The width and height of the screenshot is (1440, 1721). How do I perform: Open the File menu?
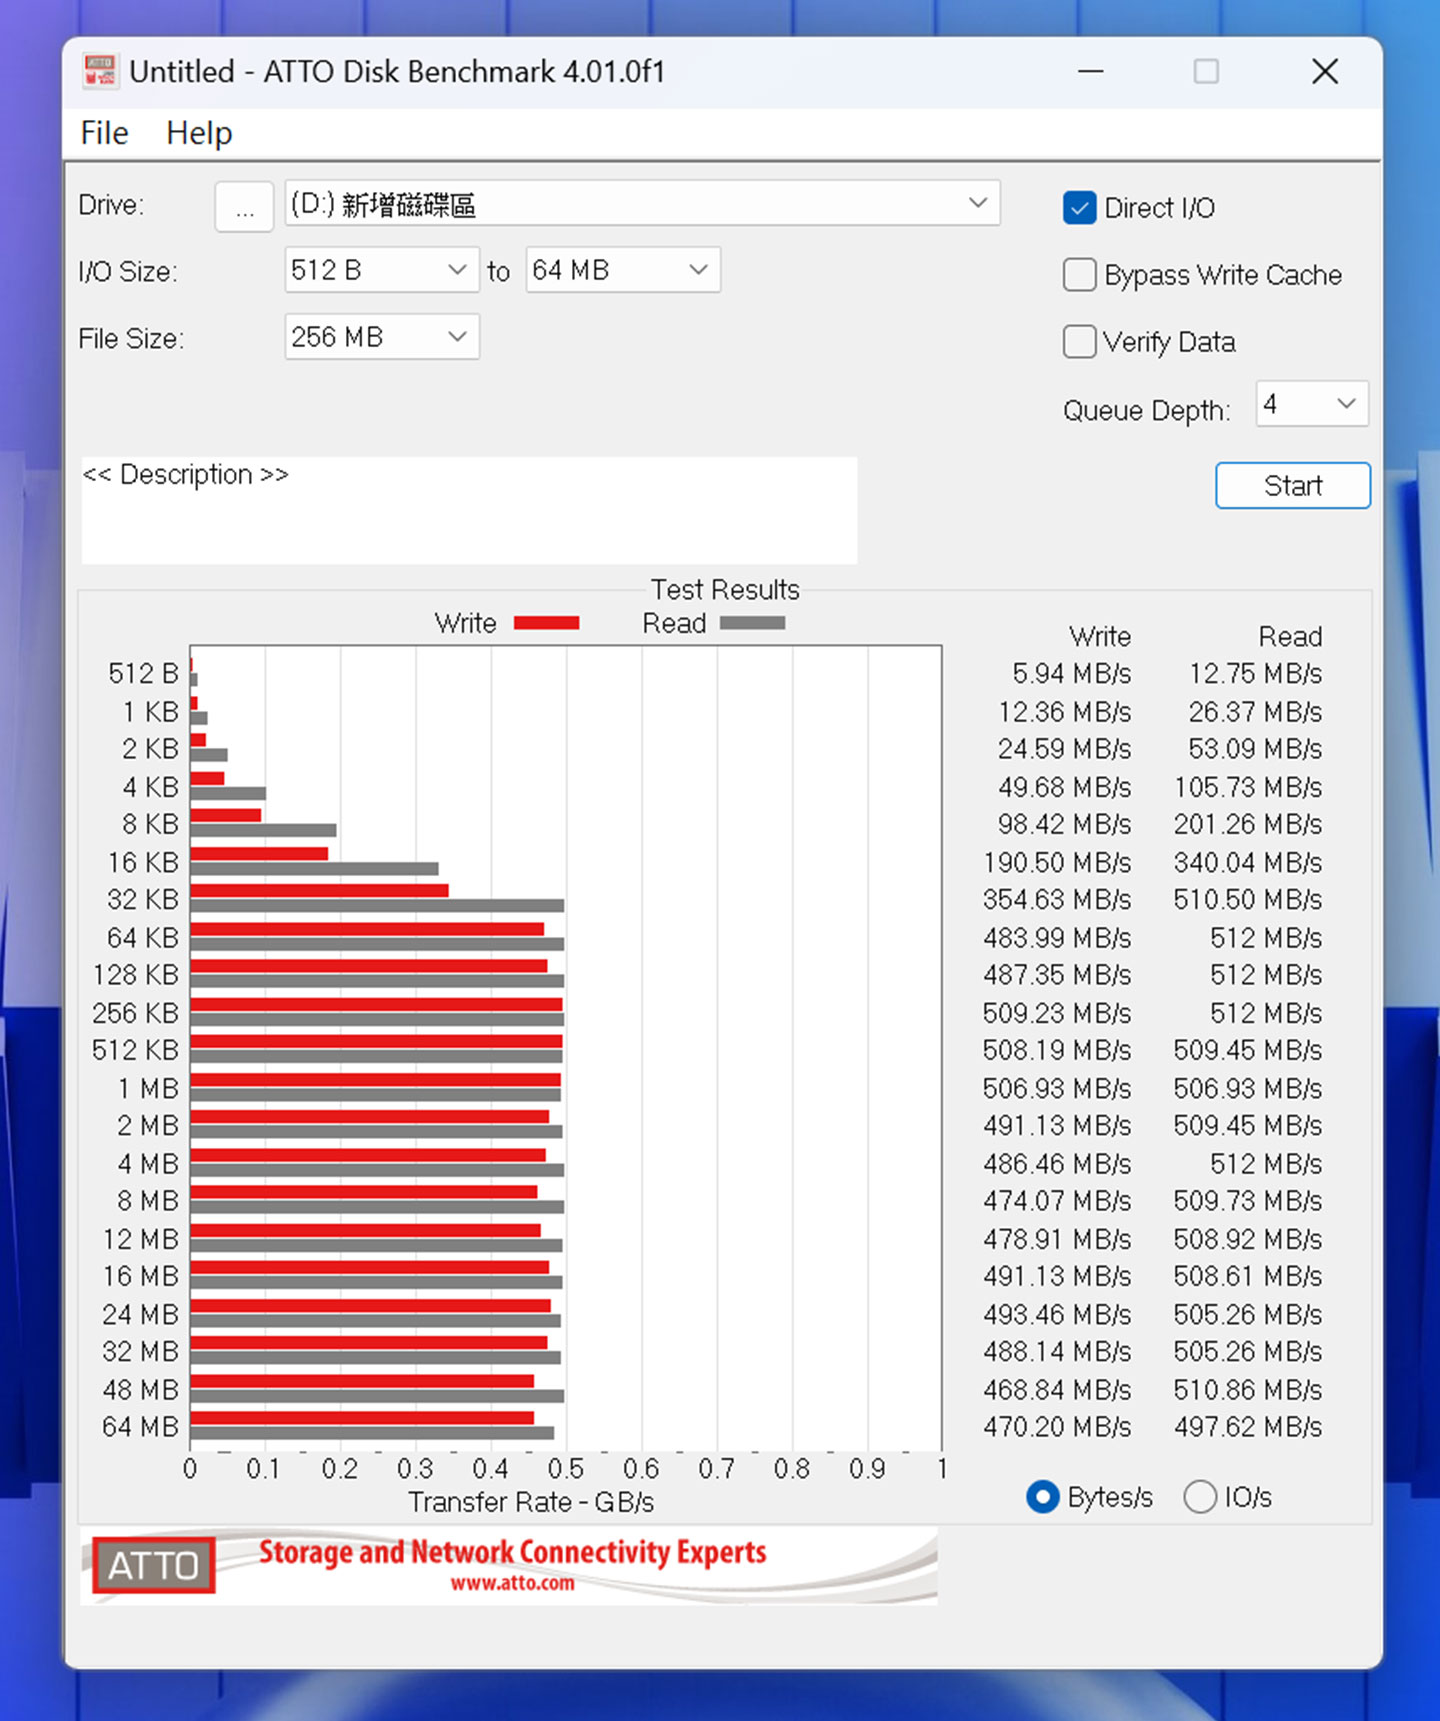pos(104,133)
